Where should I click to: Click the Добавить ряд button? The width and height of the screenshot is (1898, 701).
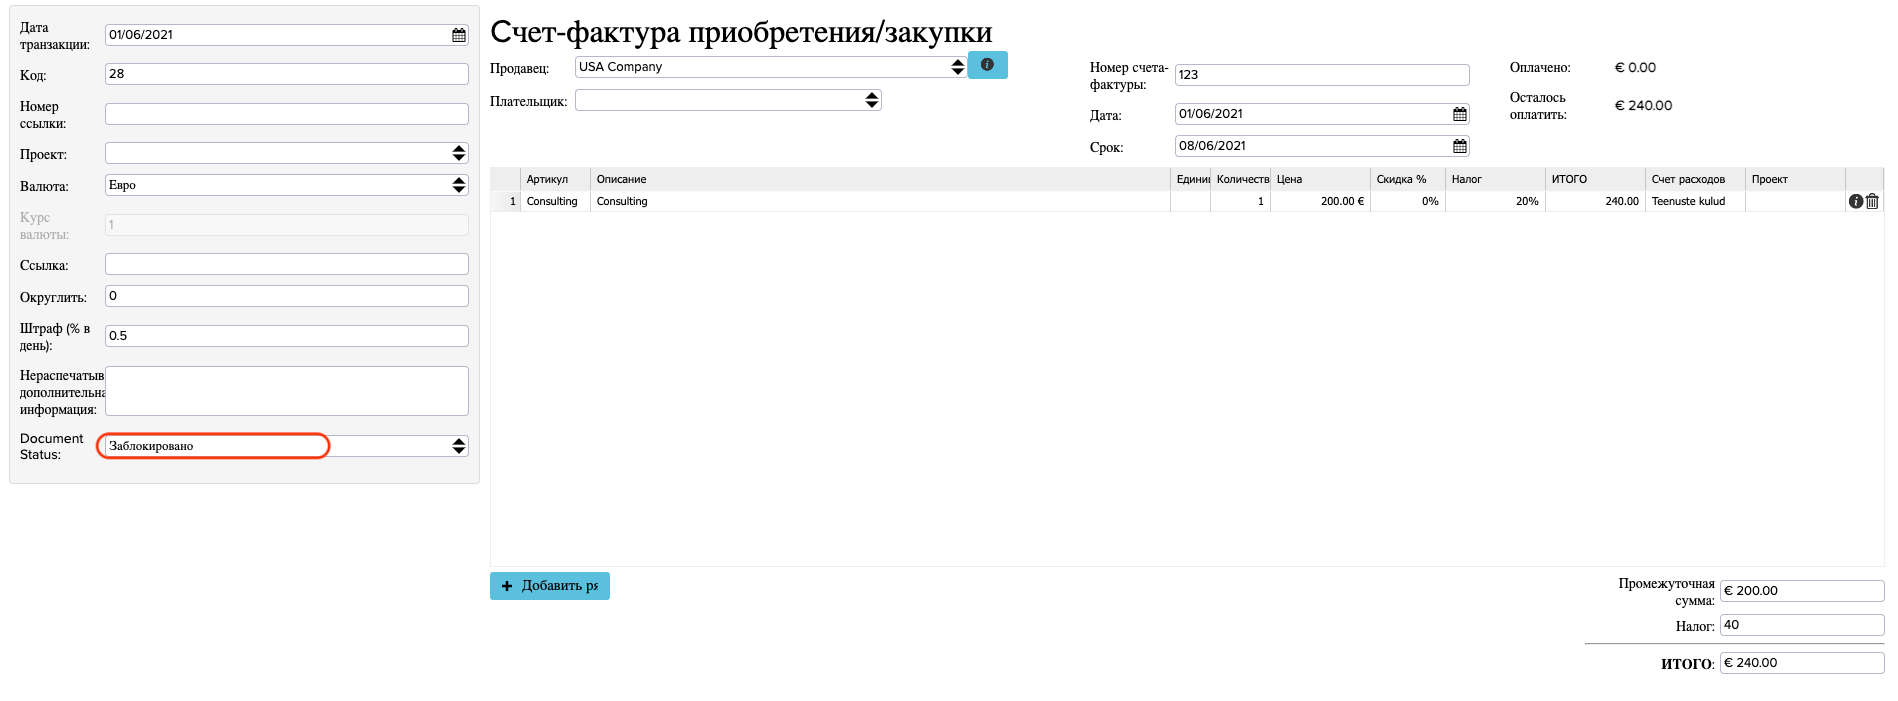coord(549,586)
